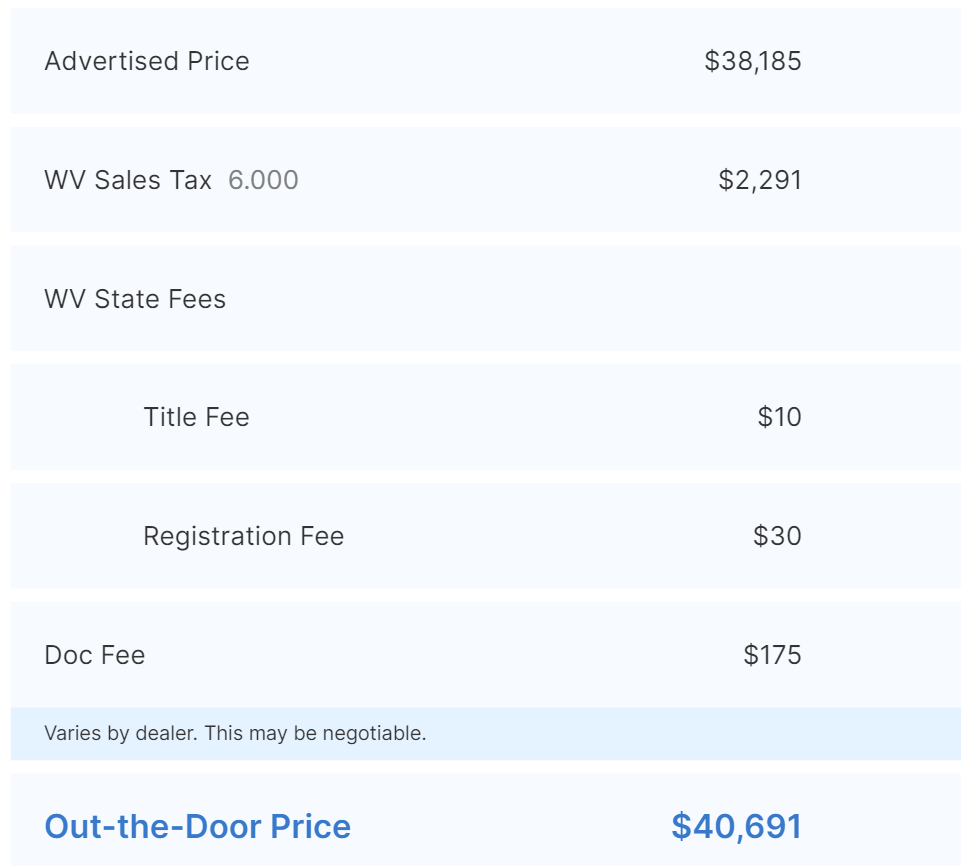Screen dimensions: 970x866
Task: Click the WV Sales Tax label
Action: pyautogui.click(x=128, y=180)
